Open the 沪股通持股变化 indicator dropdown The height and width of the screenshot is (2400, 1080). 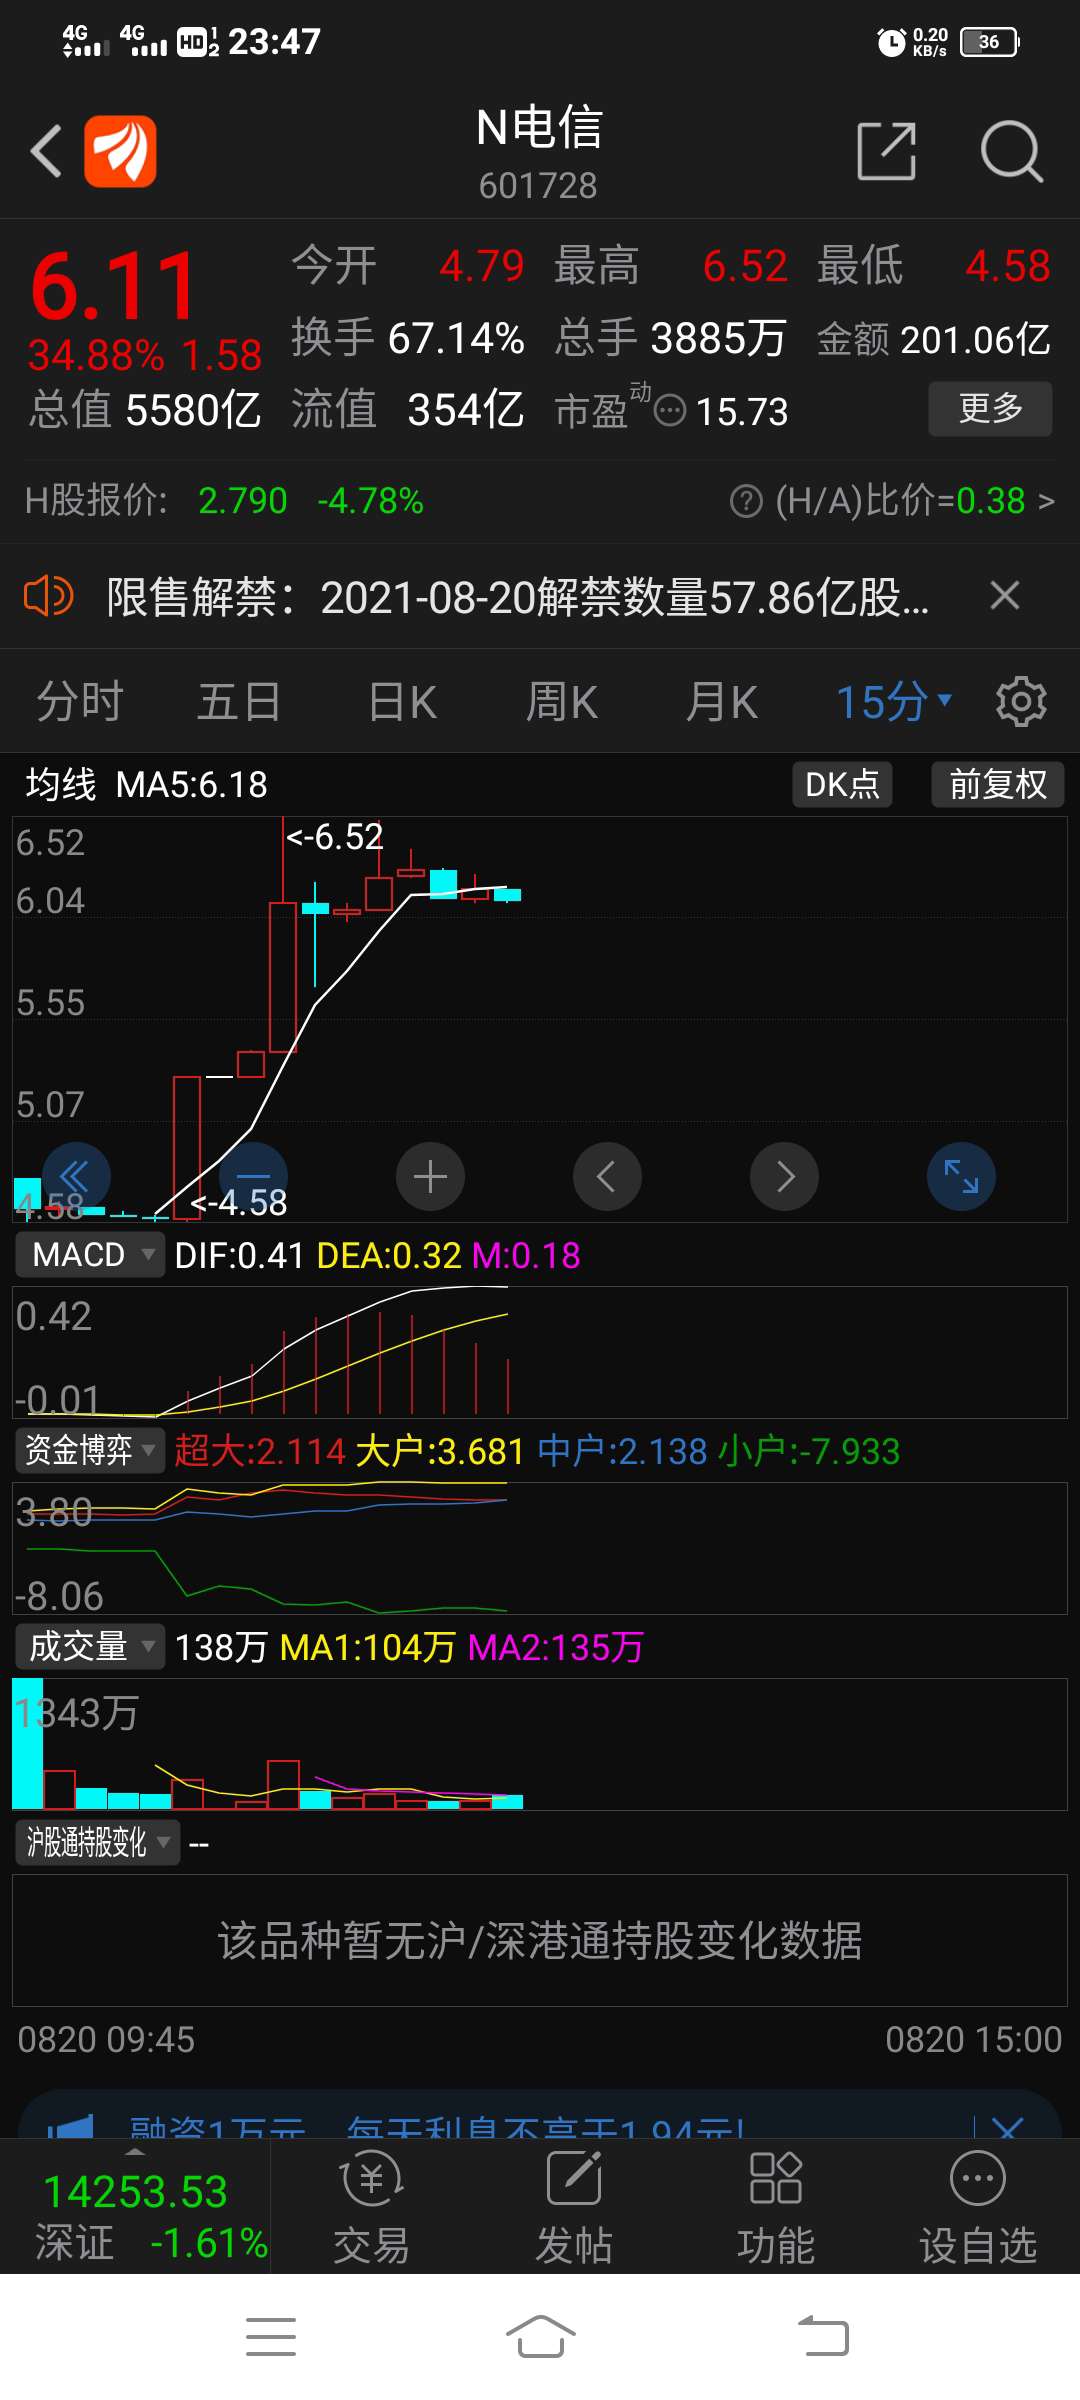tap(98, 1842)
